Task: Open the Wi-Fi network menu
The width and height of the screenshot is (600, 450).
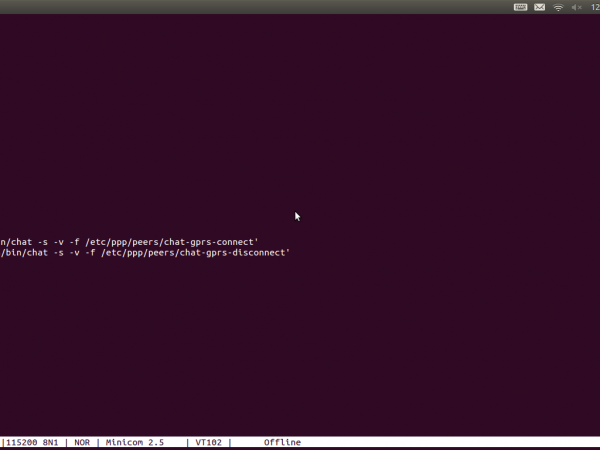Action: (558, 7)
